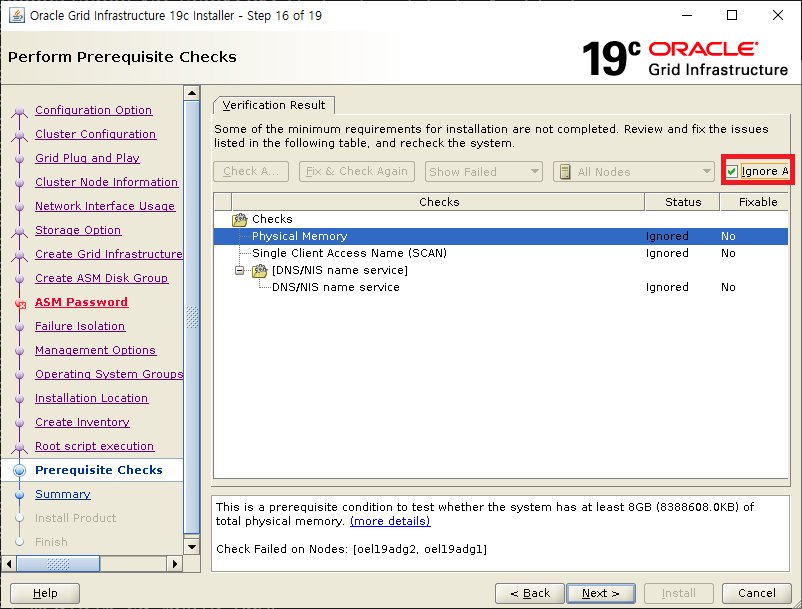This screenshot has width=802, height=609.
Task: Go to Create Inventory step
Action: click(82, 423)
